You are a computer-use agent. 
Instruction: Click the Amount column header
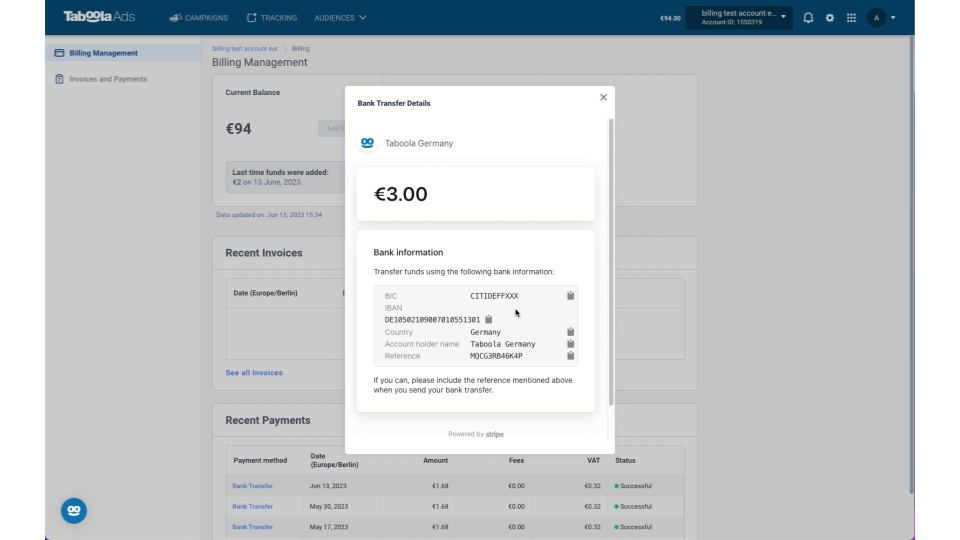[435, 460]
